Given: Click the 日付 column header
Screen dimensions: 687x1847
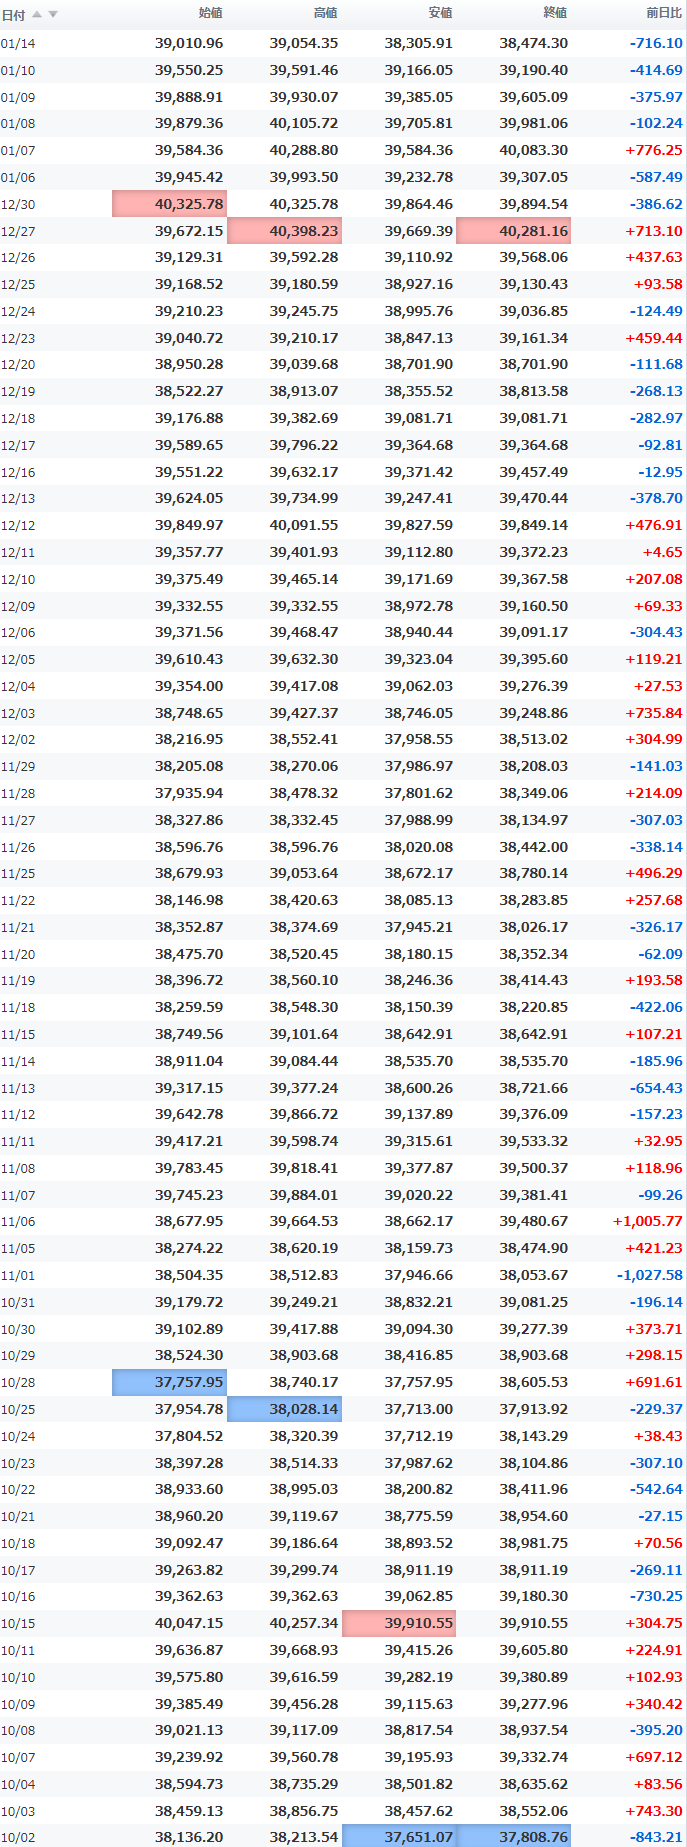Looking at the screenshot, I should click(x=13, y=14).
